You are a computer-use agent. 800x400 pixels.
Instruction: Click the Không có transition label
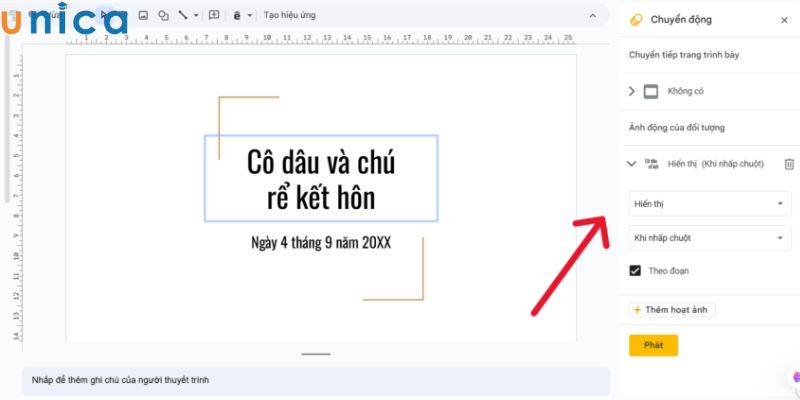coord(686,91)
